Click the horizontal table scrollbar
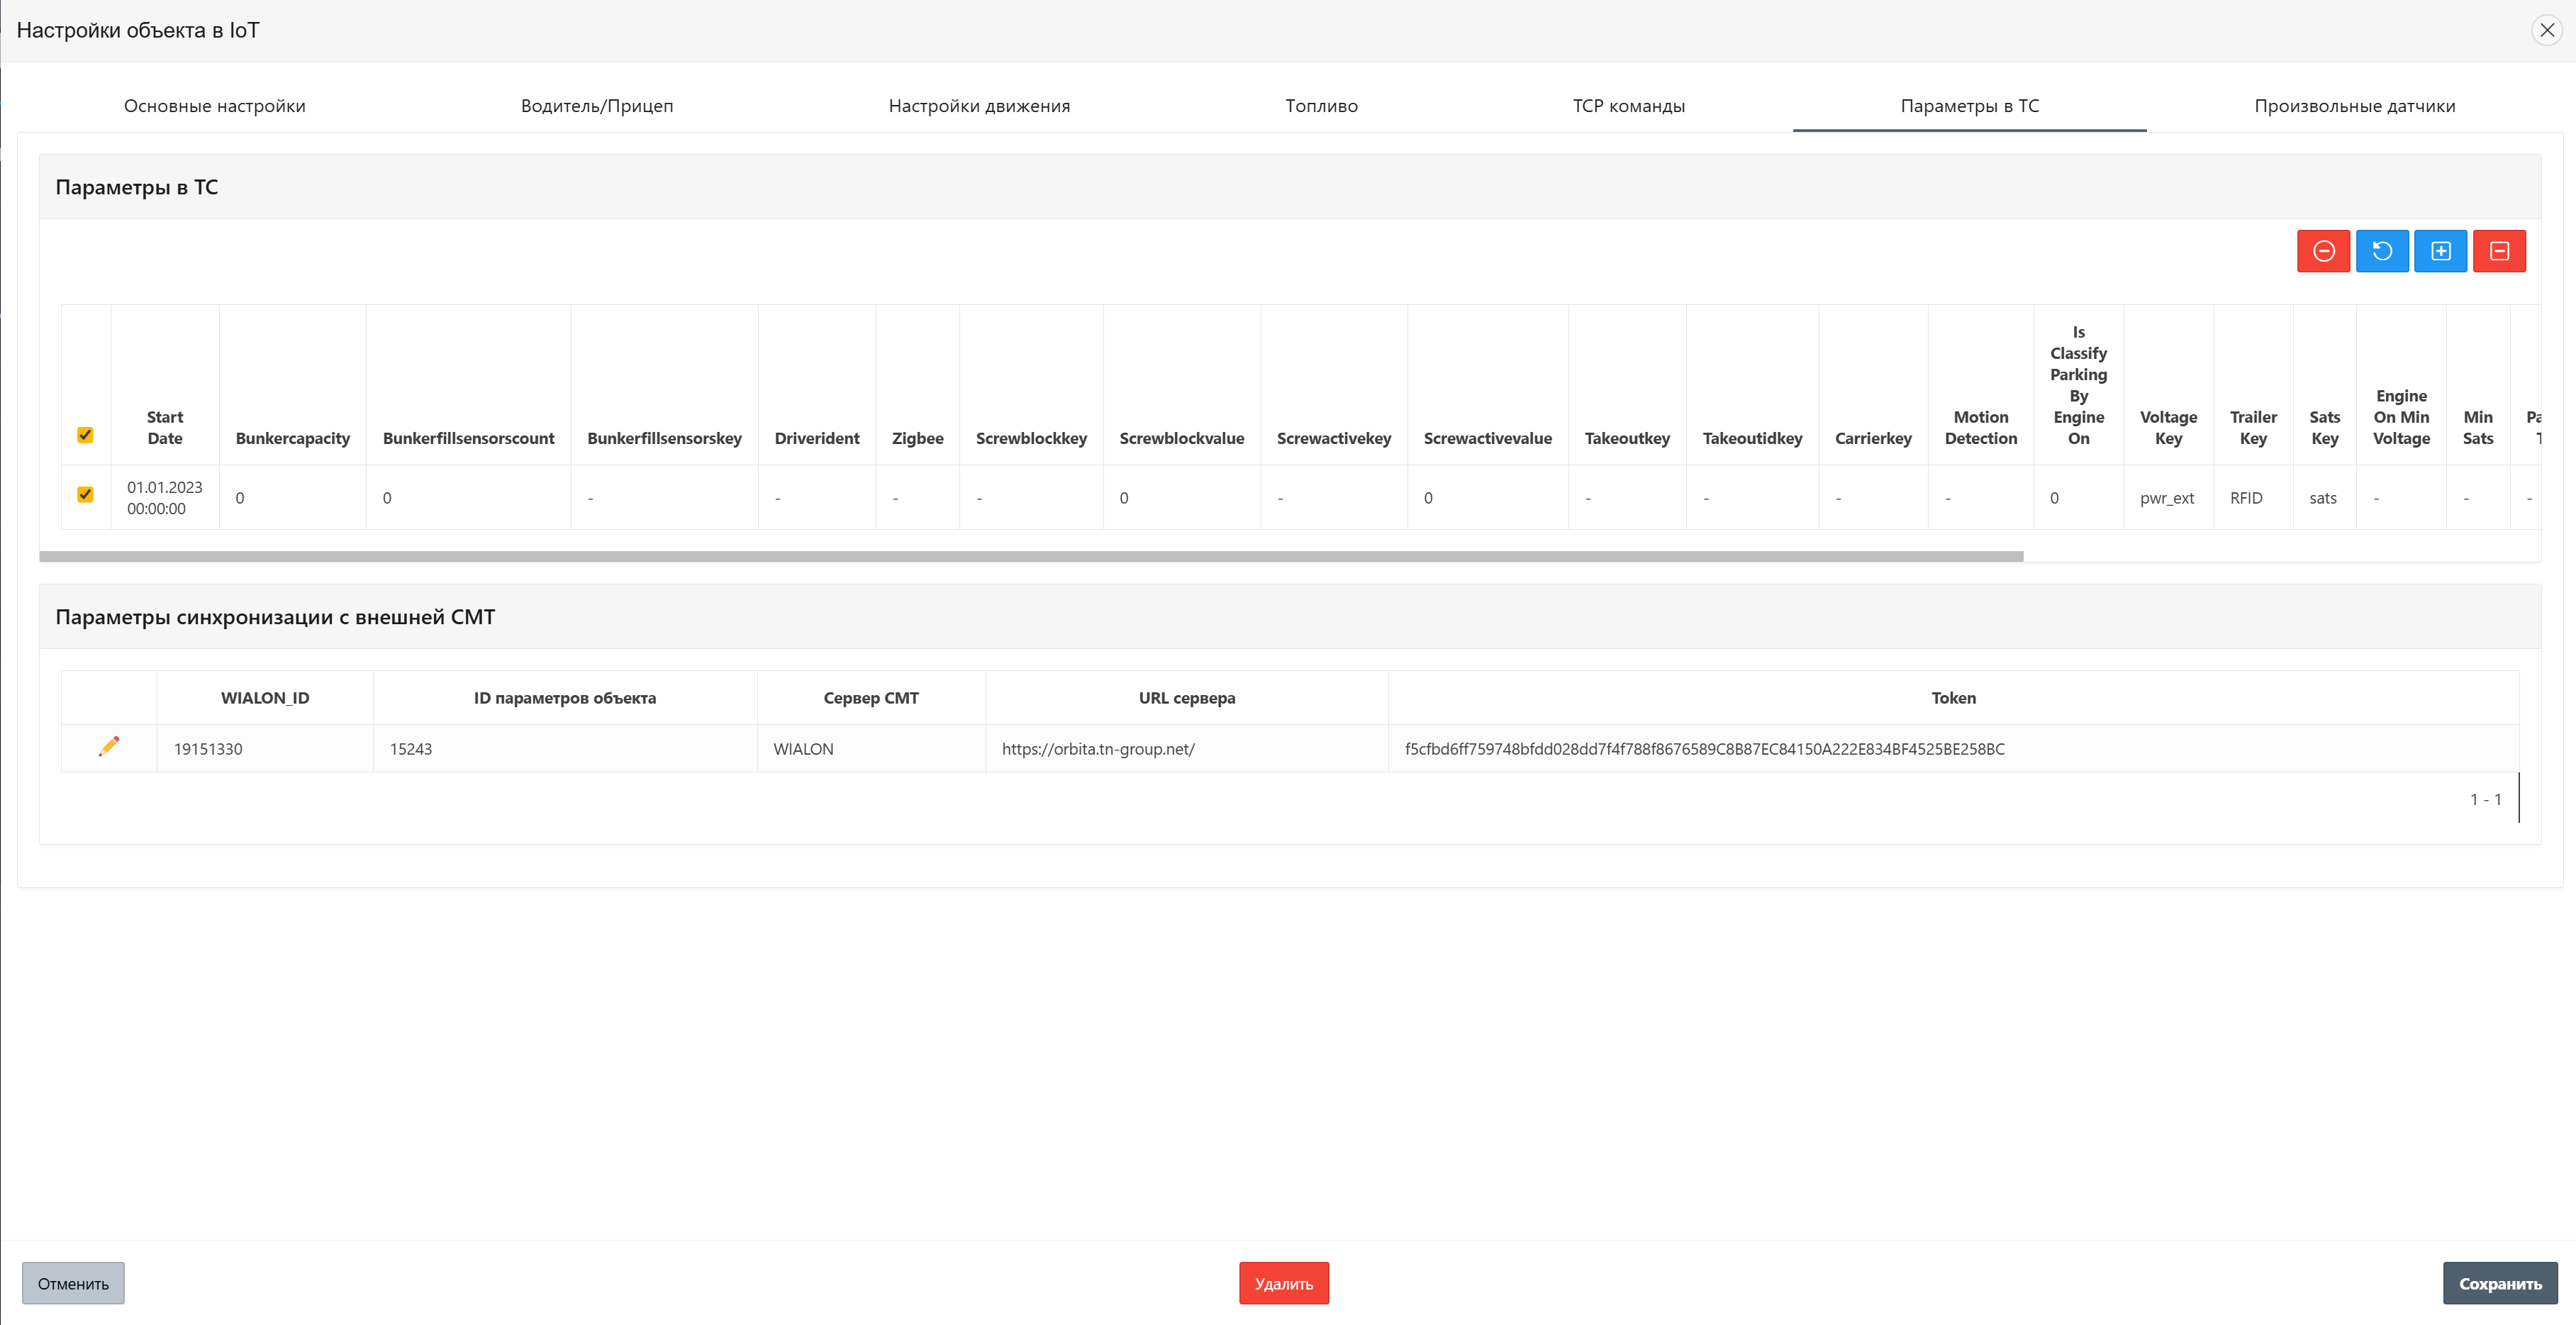The width and height of the screenshot is (2576, 1325). coord(1030,556)
